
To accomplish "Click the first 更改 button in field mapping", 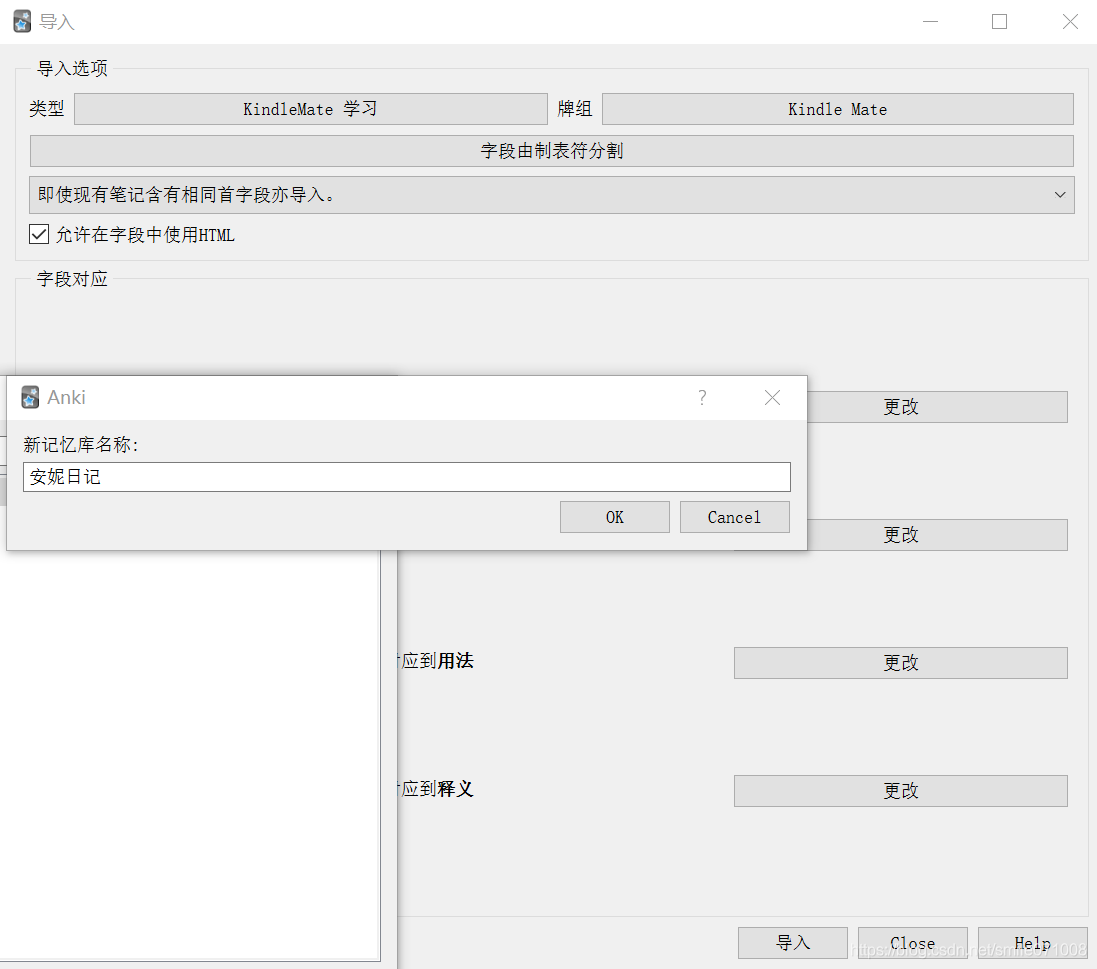I will (x=937, y=406).
